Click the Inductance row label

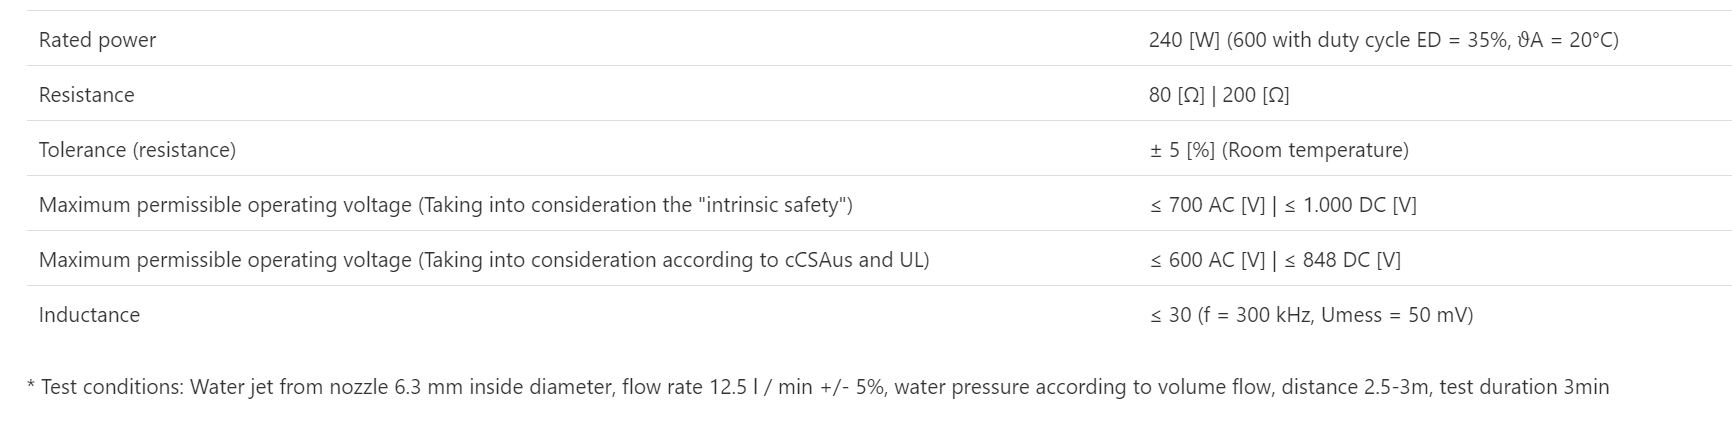(x=89, y=315)
